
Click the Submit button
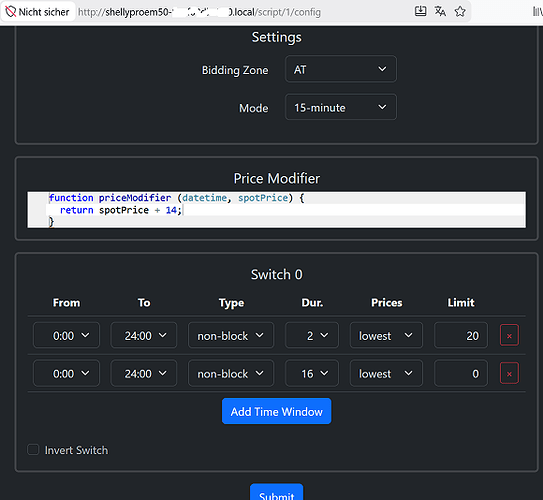pos(276,492)
